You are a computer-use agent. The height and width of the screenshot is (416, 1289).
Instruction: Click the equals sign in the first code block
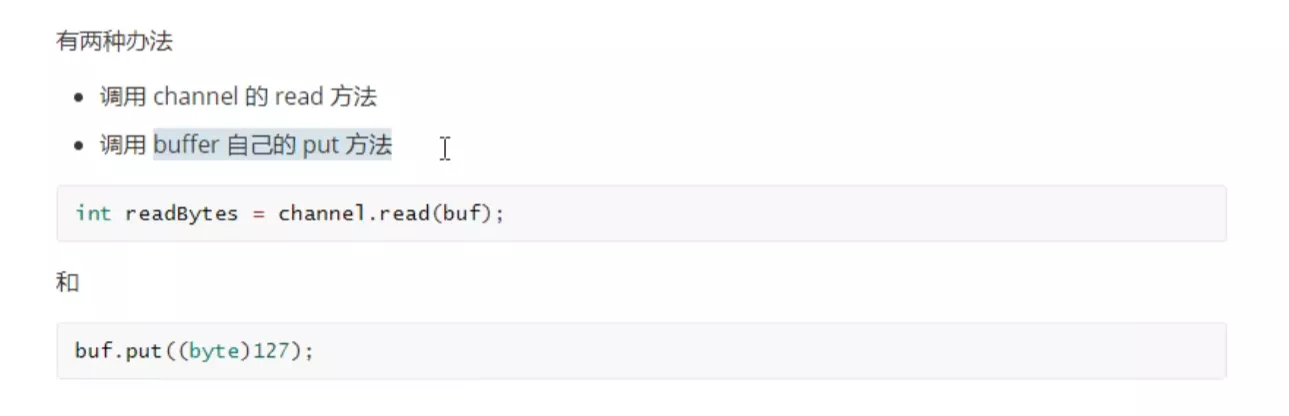click(x=258, y=213)
